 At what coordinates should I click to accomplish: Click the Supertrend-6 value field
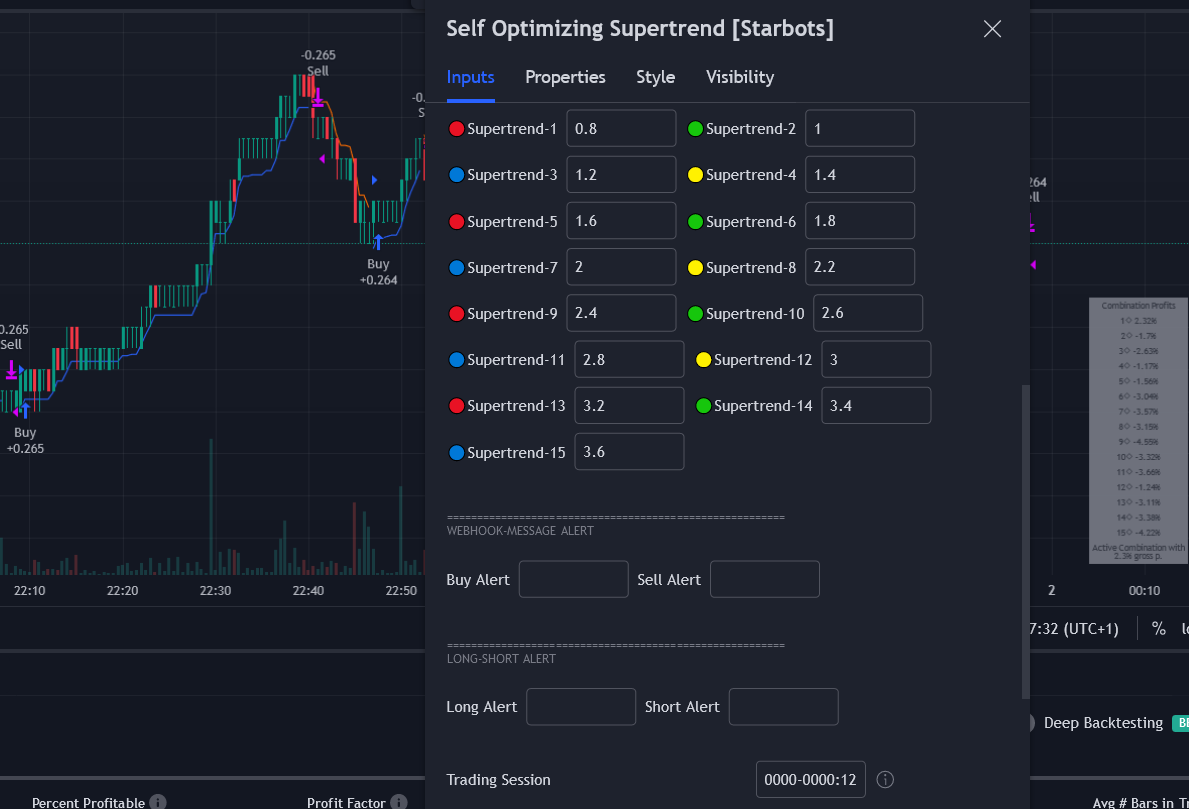coord(860,221)
